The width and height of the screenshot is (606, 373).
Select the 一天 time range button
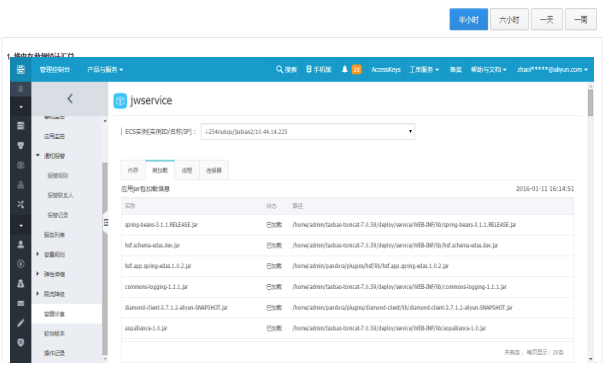pos(546,19)
